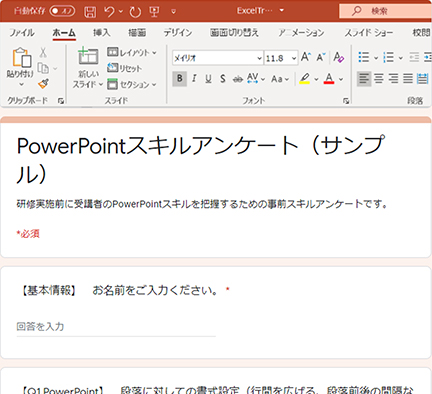Select the ホーム ribbon tab

[x=64, y=33]
